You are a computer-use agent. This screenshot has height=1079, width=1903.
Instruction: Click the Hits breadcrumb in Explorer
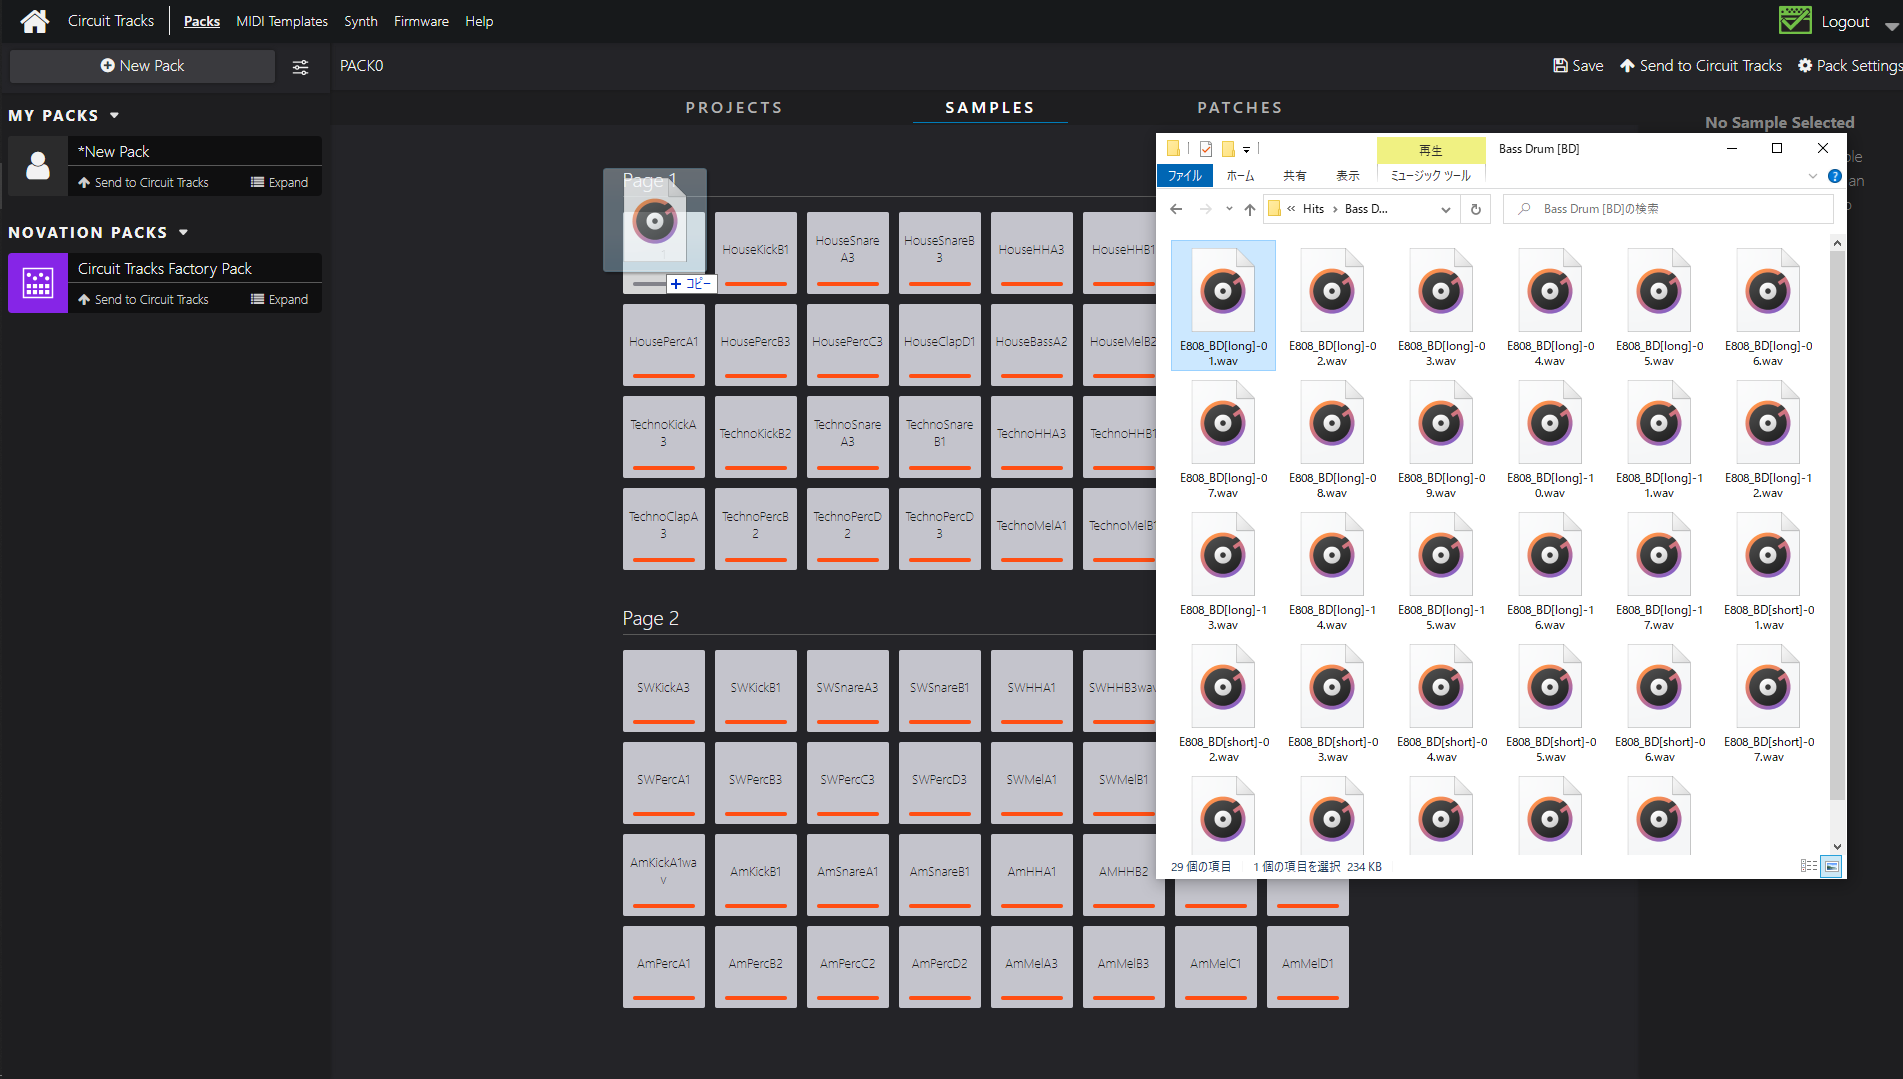click(x=1313, y=209)
